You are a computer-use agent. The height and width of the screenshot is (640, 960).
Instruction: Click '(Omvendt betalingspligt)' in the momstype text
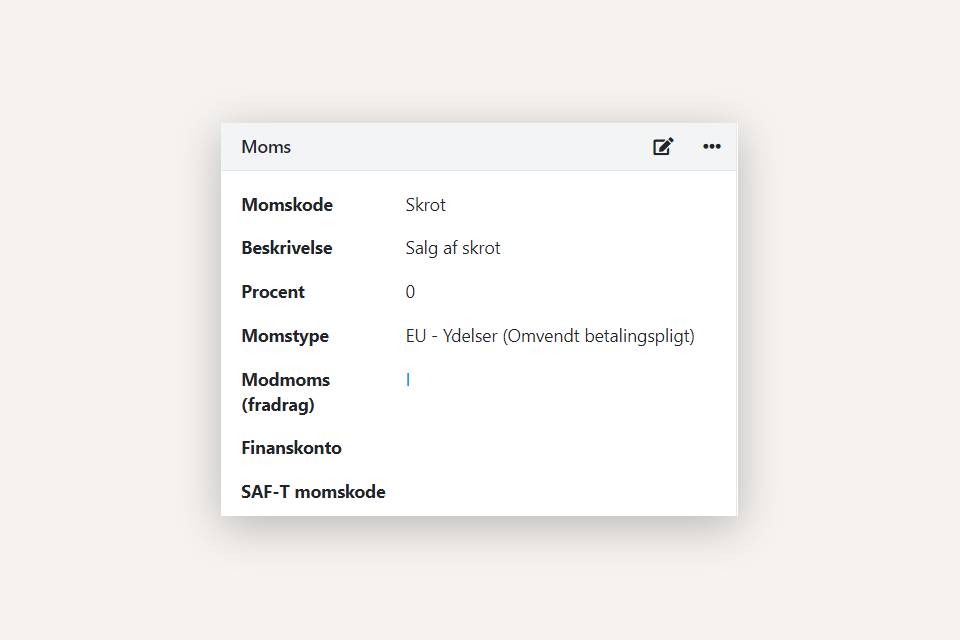(x=599, y=336)
